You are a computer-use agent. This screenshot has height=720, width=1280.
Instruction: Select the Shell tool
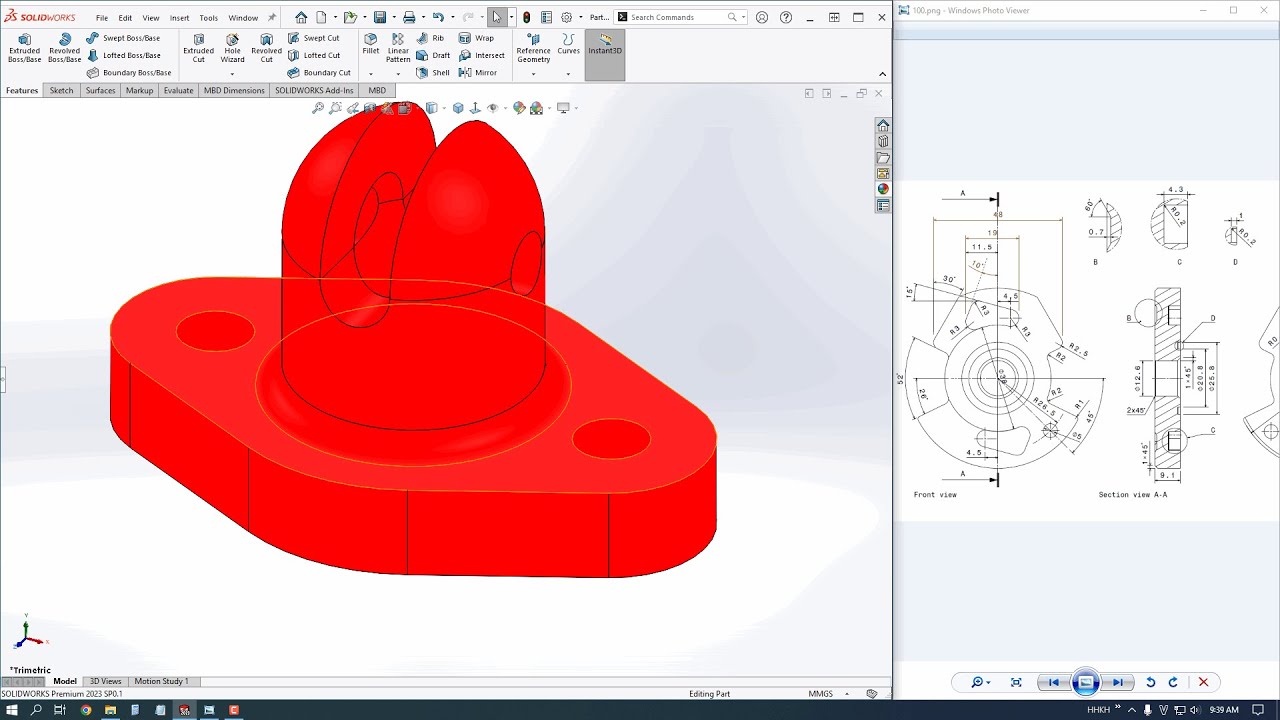(x=433, y=72)
